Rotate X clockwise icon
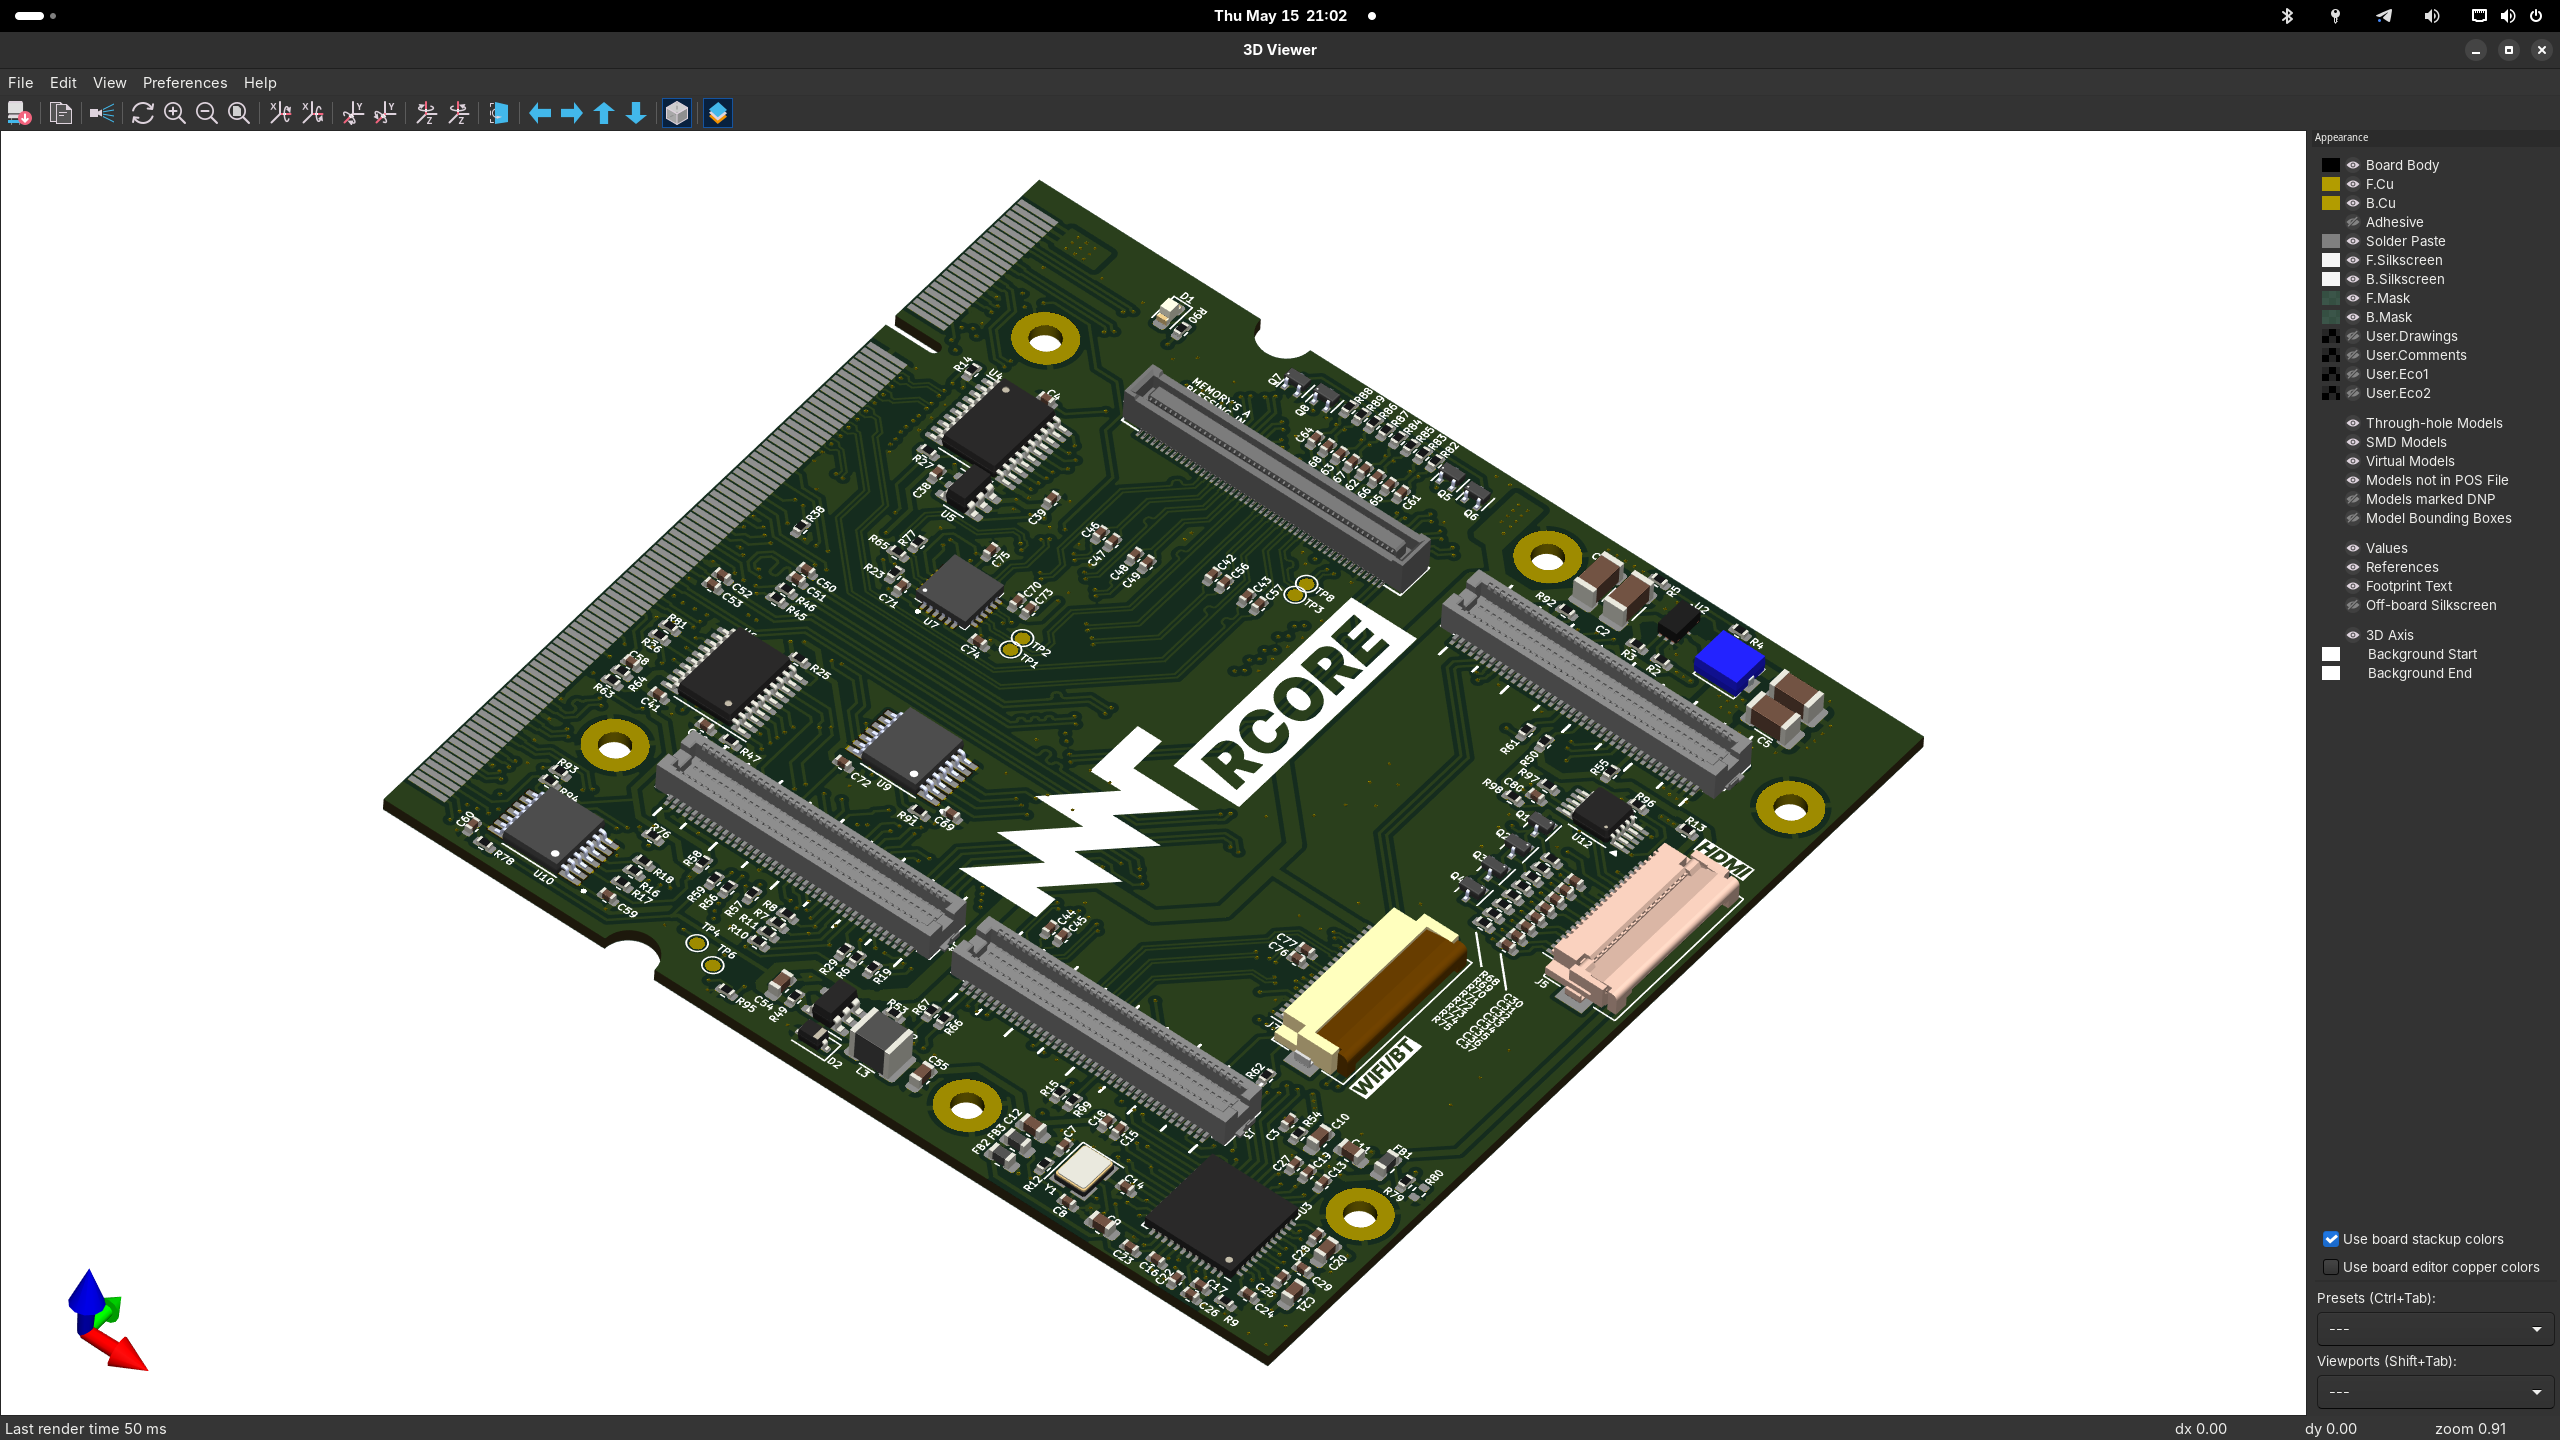2560x1440 pixels. (281, 113)
